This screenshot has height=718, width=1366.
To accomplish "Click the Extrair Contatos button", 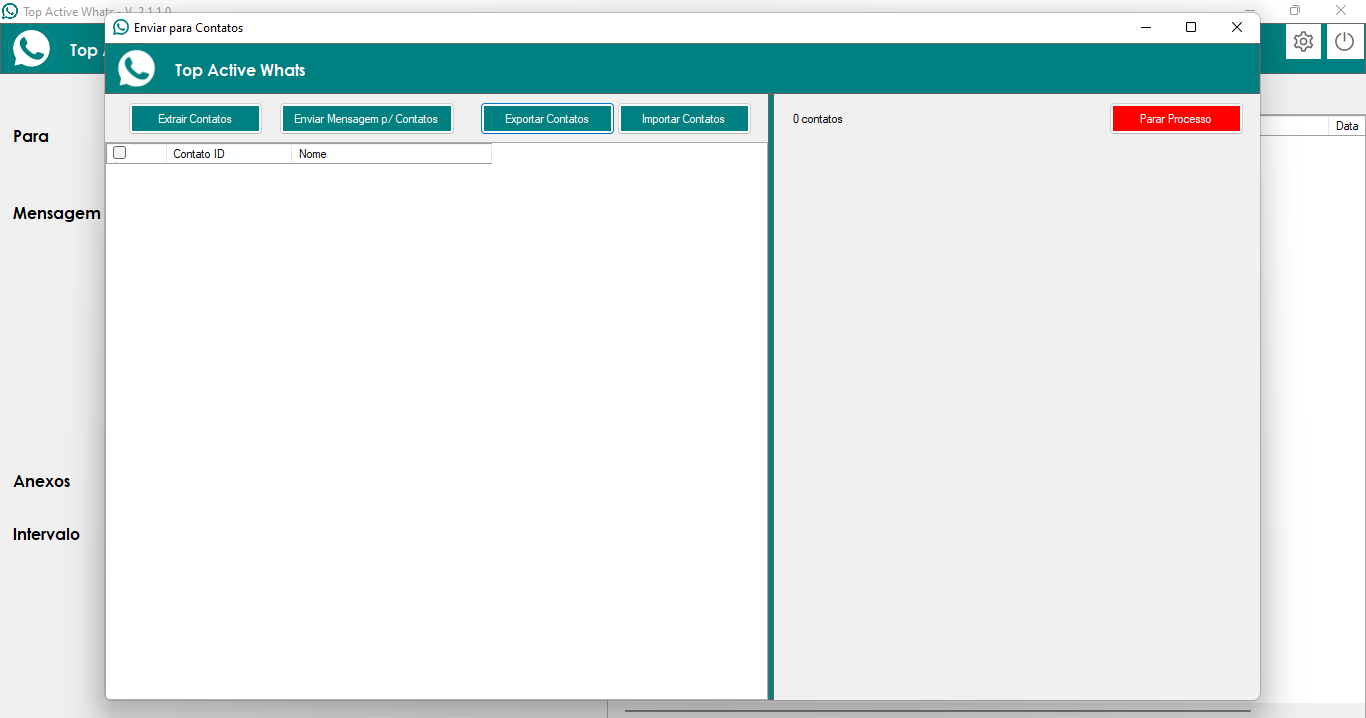I will coord(195,119).
